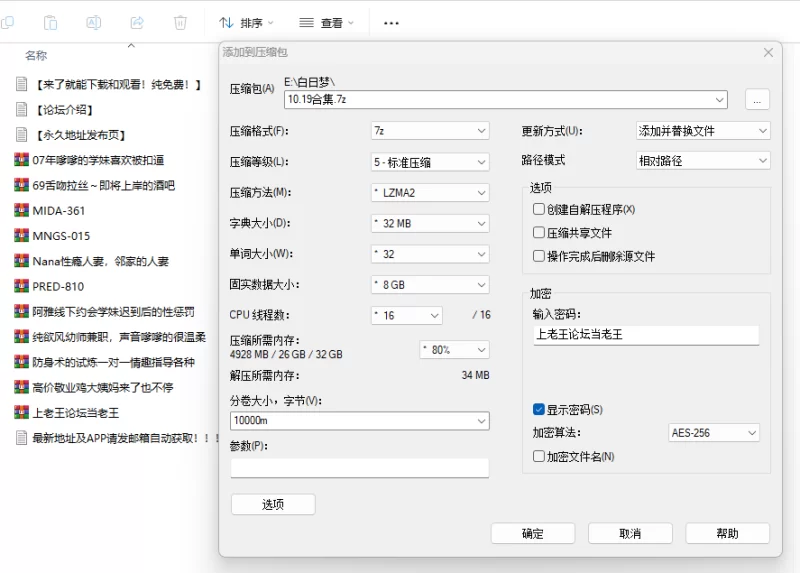Open the 排序 sort menu
Viewport: 800px width, 573px height.
tap(246, 22)
